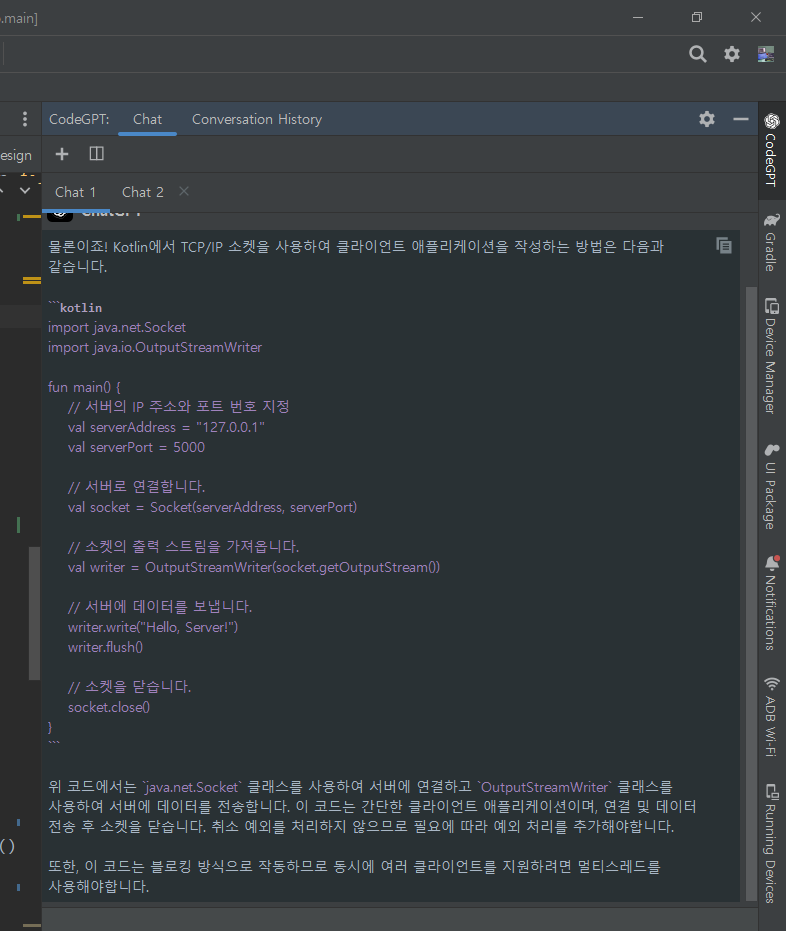The height and width of the screenshot is (931, 786).
Task: Open the three-dot options menu
Action: click(x=24, y=119)
